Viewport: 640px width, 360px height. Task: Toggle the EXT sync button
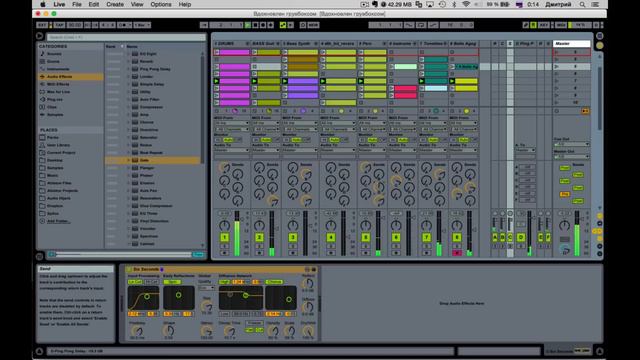(x=42, y=25)
